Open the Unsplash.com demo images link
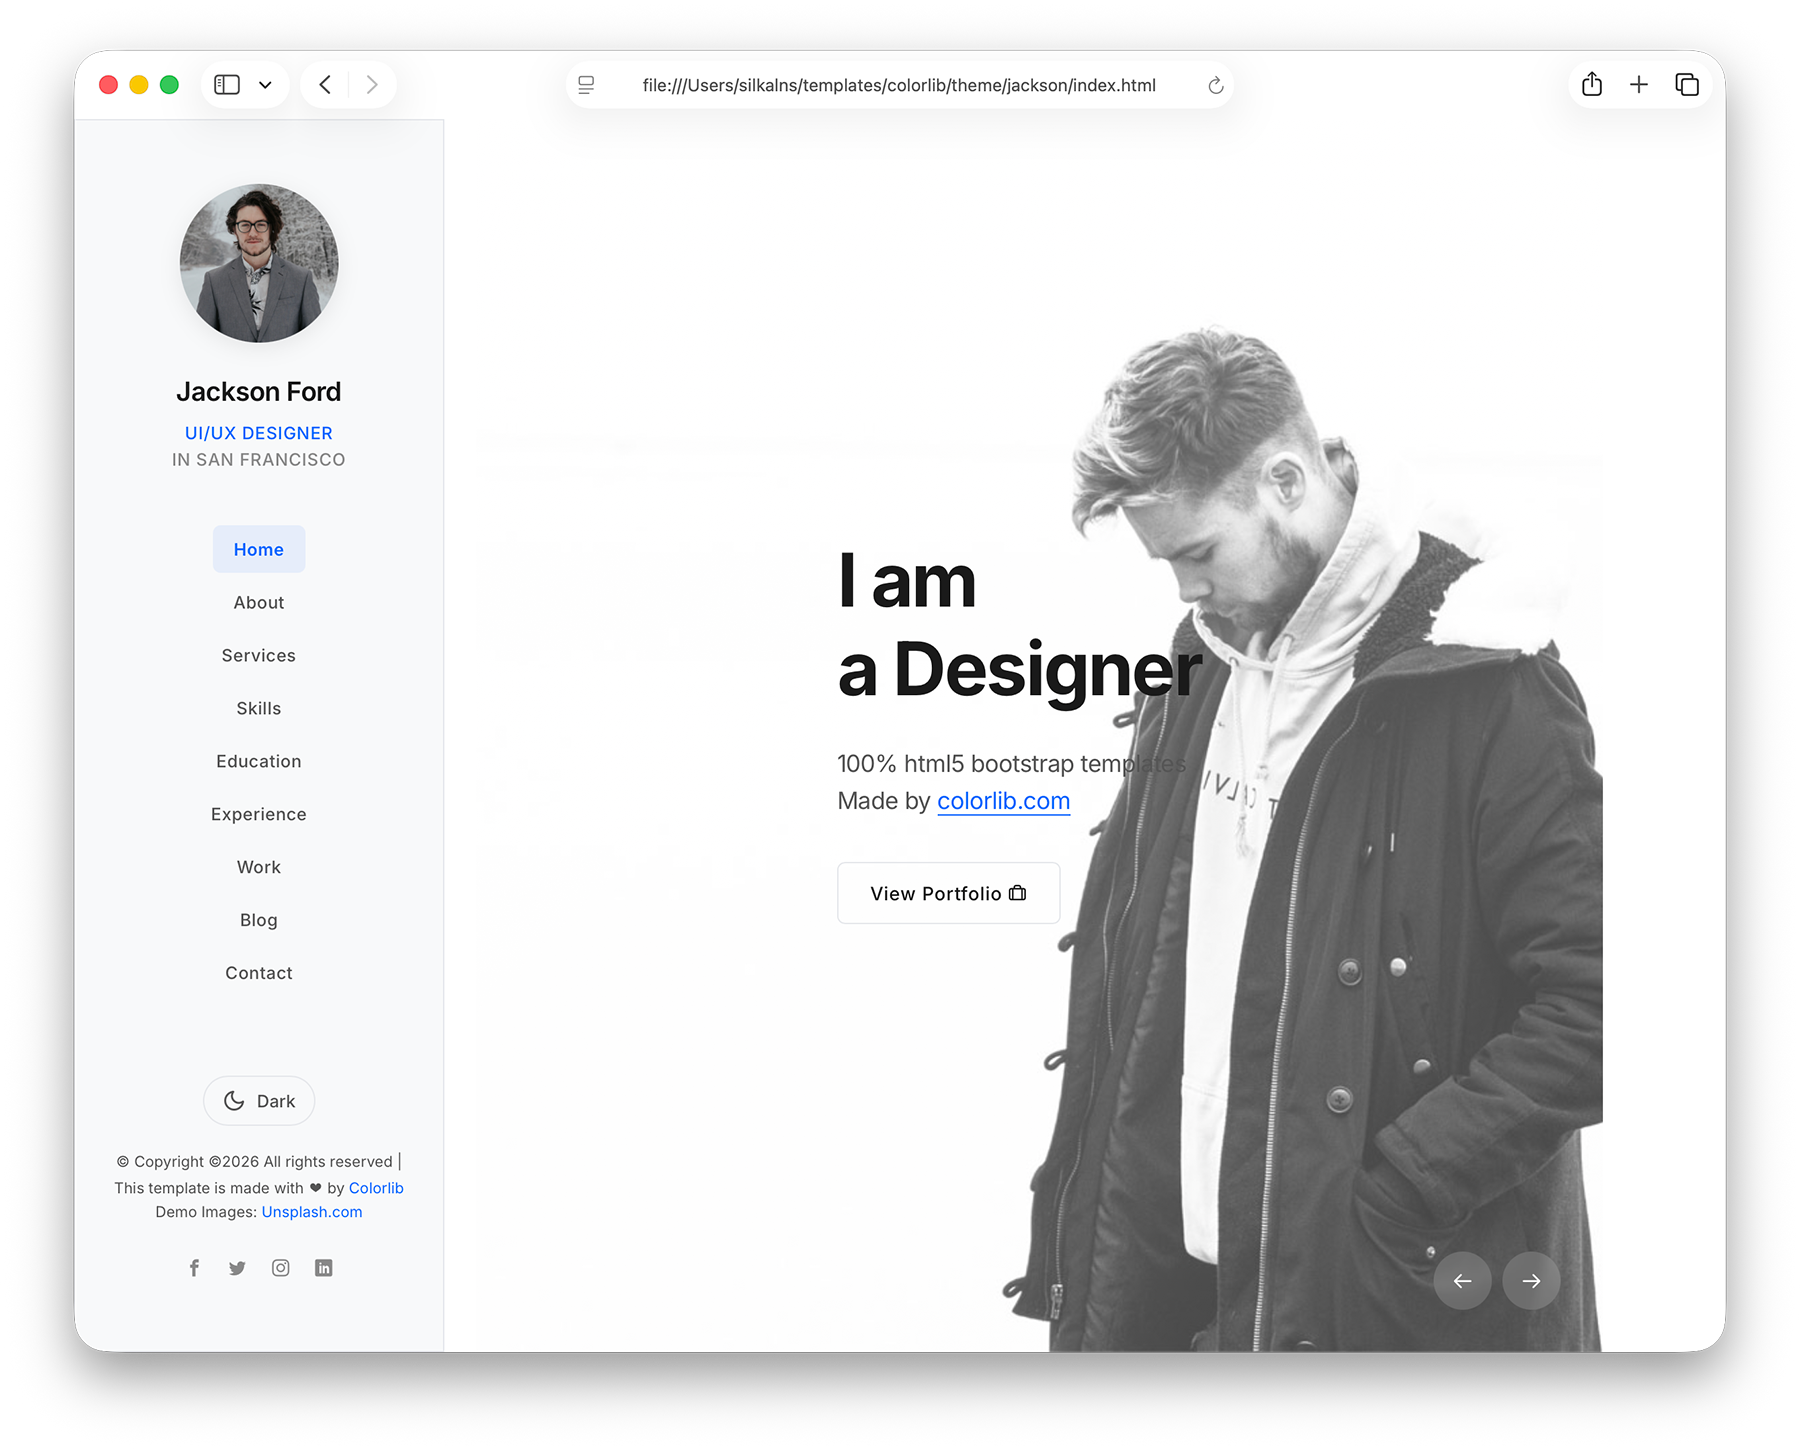 [x=311, y=1211]
